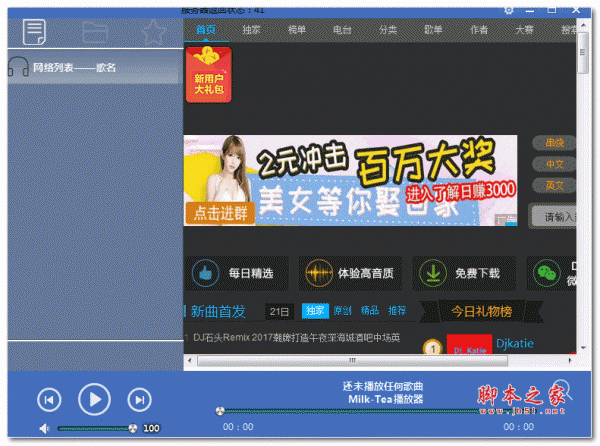Open Djkatie profile link
The image size is (600, 446).
514,343
